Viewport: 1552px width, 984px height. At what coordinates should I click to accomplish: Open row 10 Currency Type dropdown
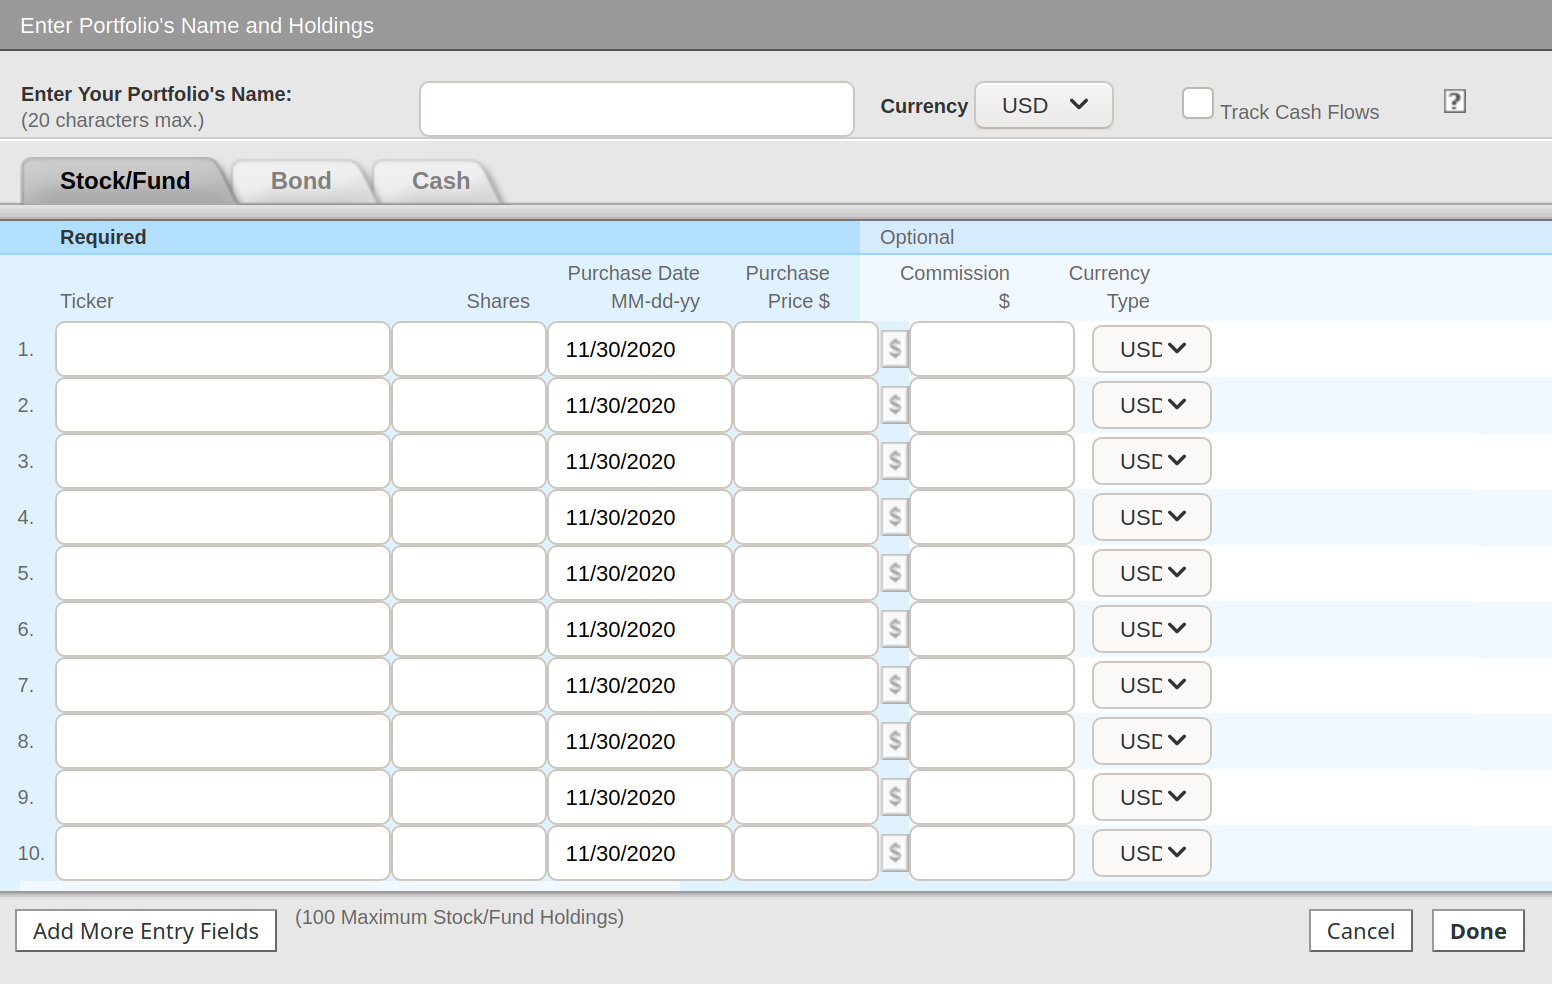[1152, 853]
